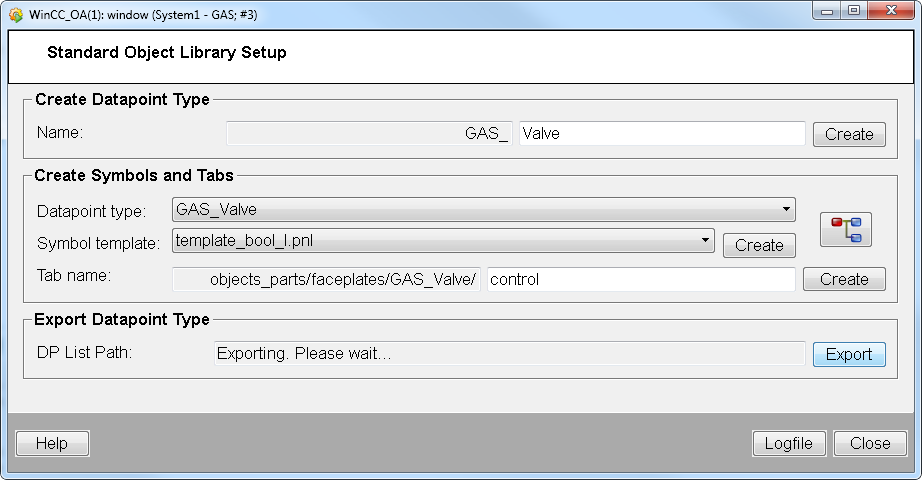Image resolution: width=922 pixels, height=480 pixels.
Task: Expand the Symbol template dropdown
Action: (443, 241)
